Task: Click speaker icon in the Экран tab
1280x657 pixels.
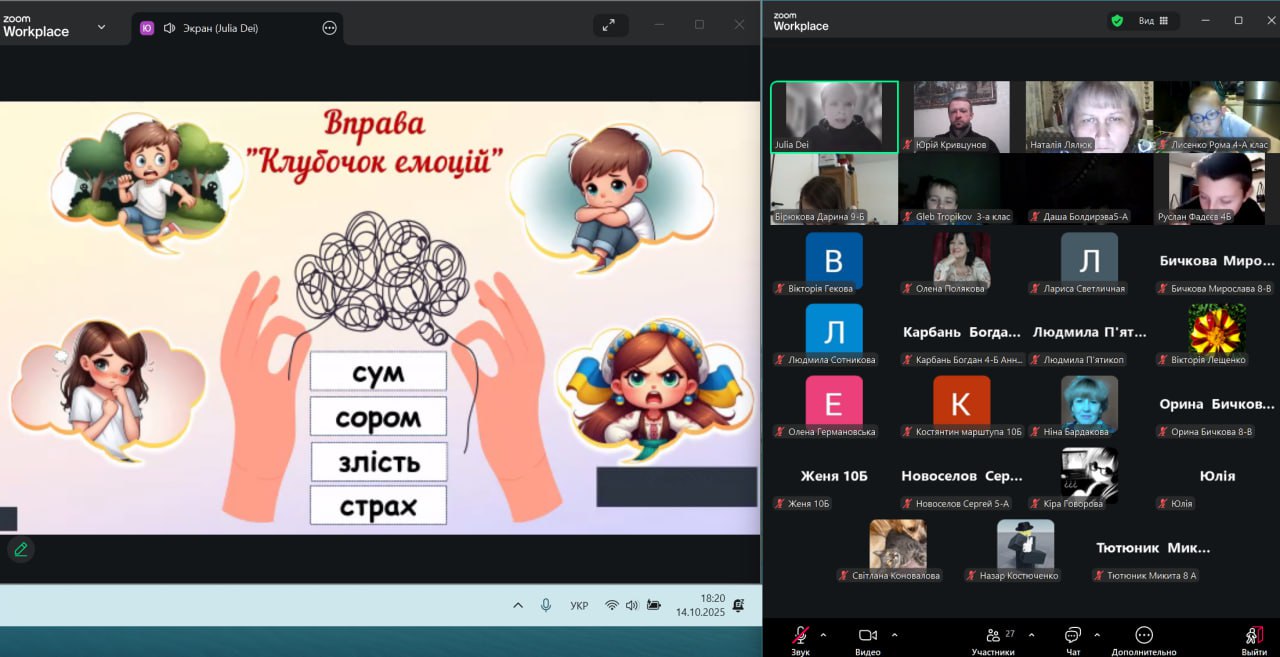Action: pyautogui.click(x=169, y=28)
